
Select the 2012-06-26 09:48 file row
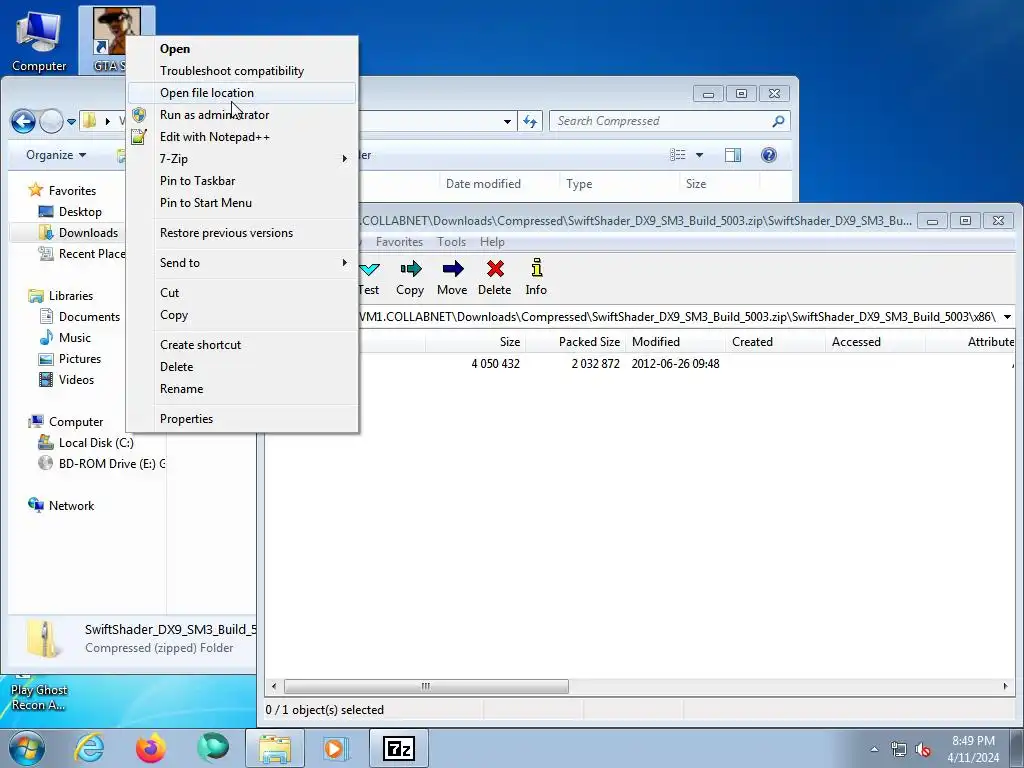point(640,364)
